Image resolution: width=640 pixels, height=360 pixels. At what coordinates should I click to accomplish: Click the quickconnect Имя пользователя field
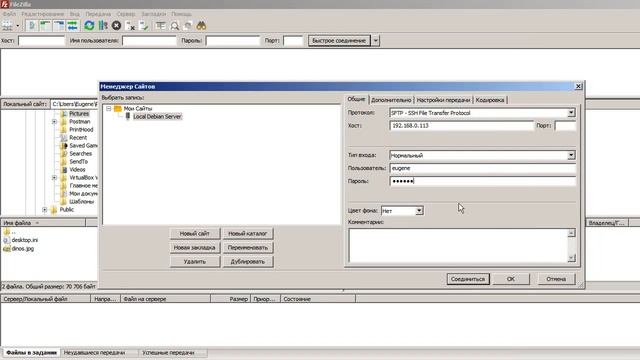[149, 41]
